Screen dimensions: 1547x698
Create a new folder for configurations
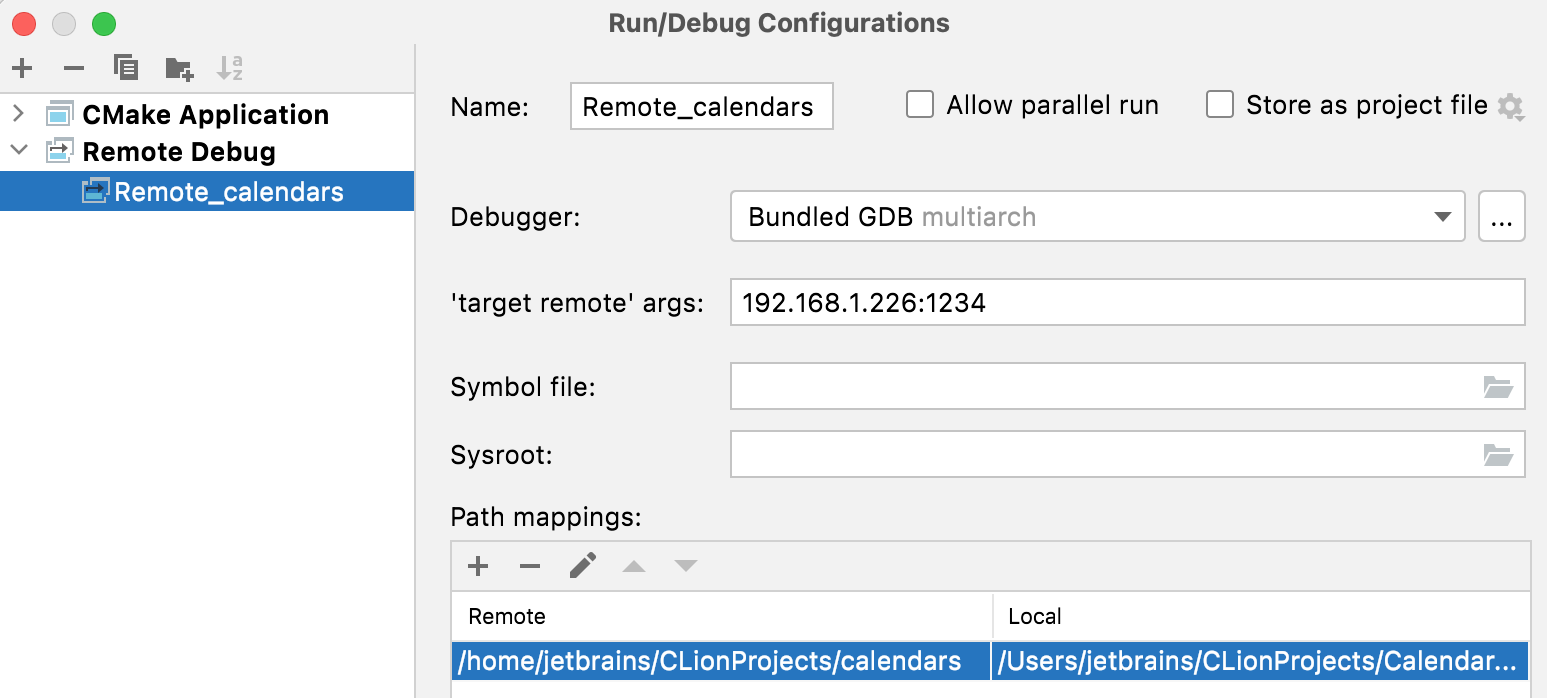[178, 68]
